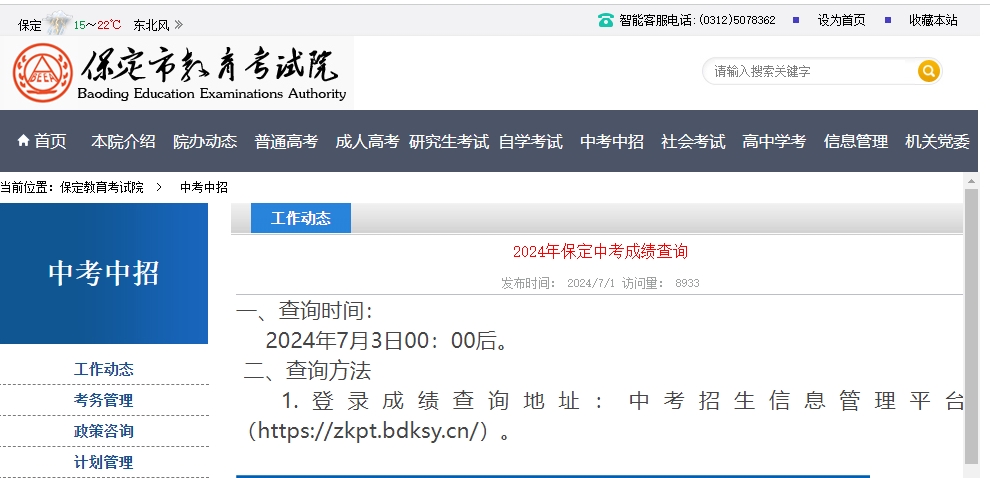Click the 发布时间 2024/7/1 text
Screen dimensions: 990x478
[x=558, y=283]
